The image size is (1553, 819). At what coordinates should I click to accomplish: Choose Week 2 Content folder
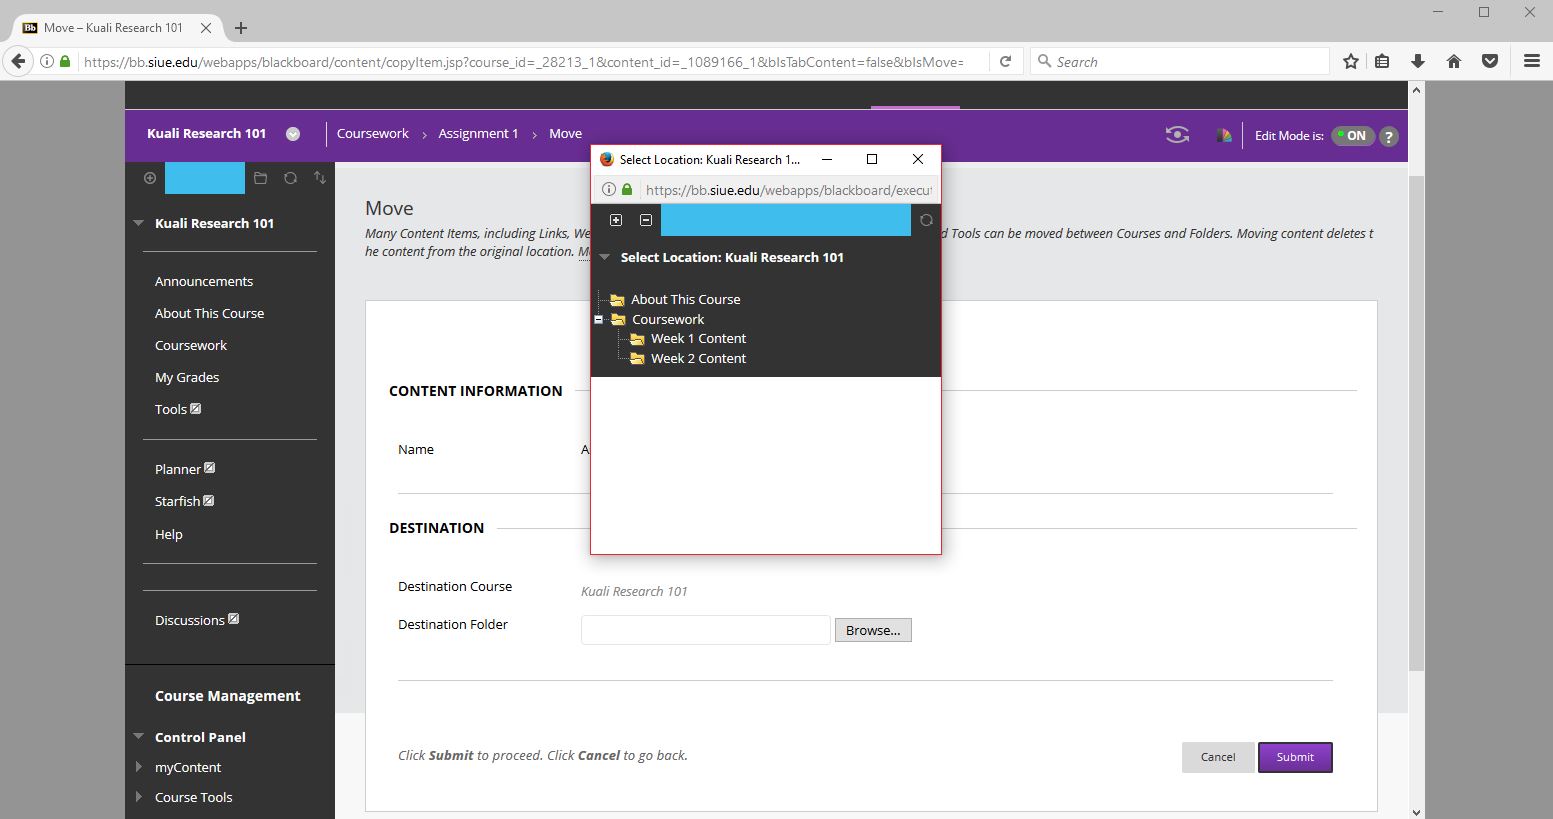click(698, 359)
